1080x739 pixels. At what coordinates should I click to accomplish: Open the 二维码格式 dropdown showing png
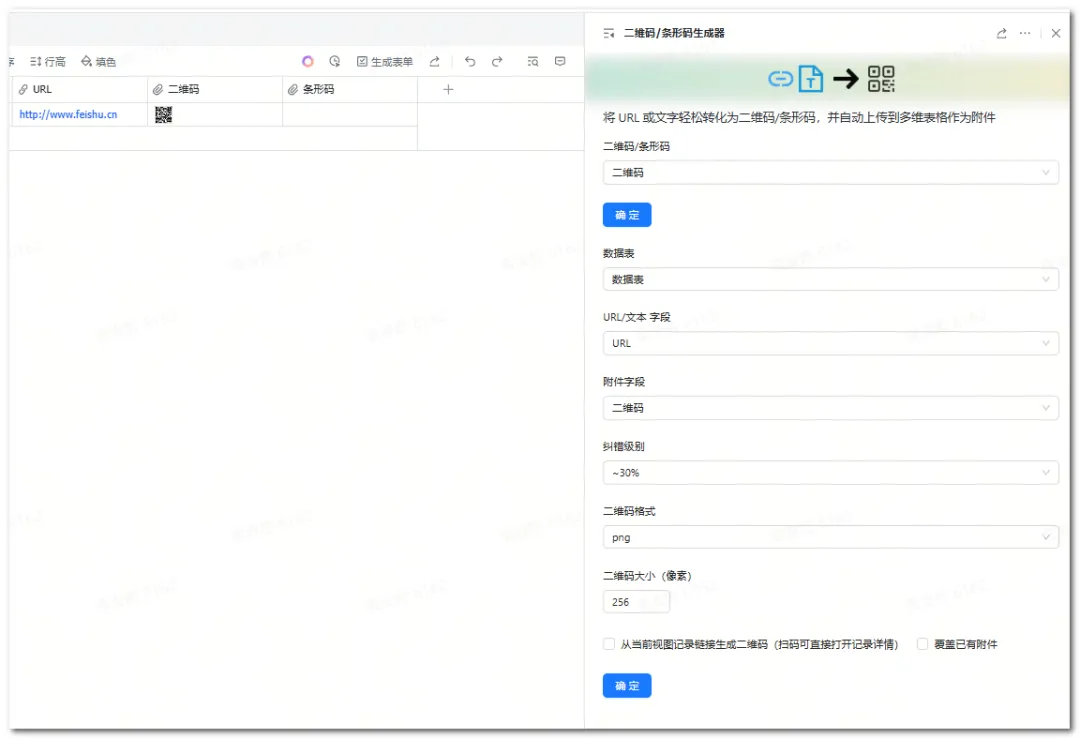[831, 537]
